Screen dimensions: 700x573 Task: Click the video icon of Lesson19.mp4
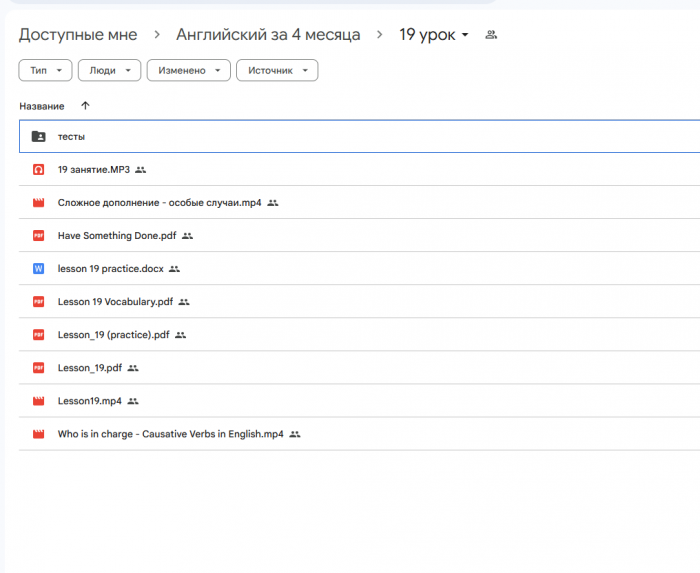point(38,401)
